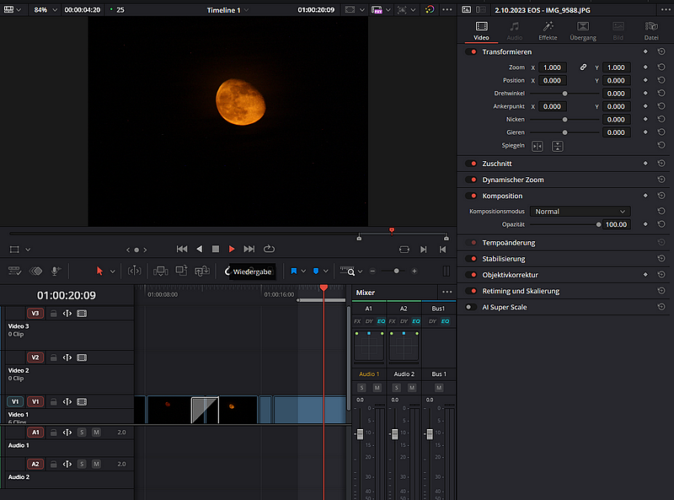Jump to the first frame with skip-back button
This screenshot has height=500, width=674.
(x=182, y=249)
